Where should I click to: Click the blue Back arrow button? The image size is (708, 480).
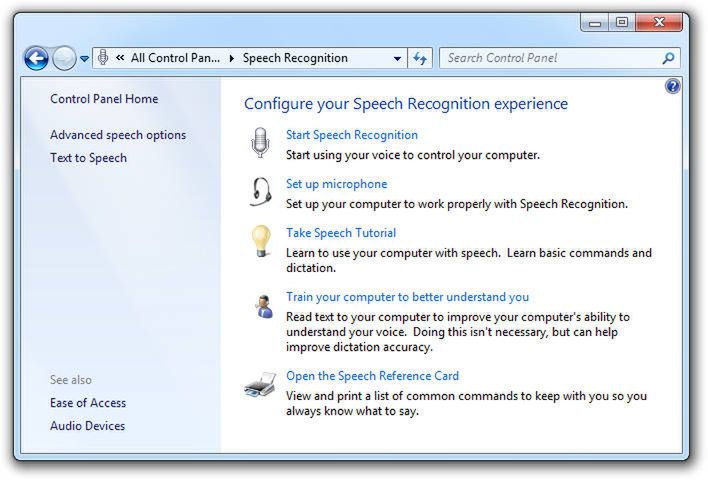pos(36,58)
